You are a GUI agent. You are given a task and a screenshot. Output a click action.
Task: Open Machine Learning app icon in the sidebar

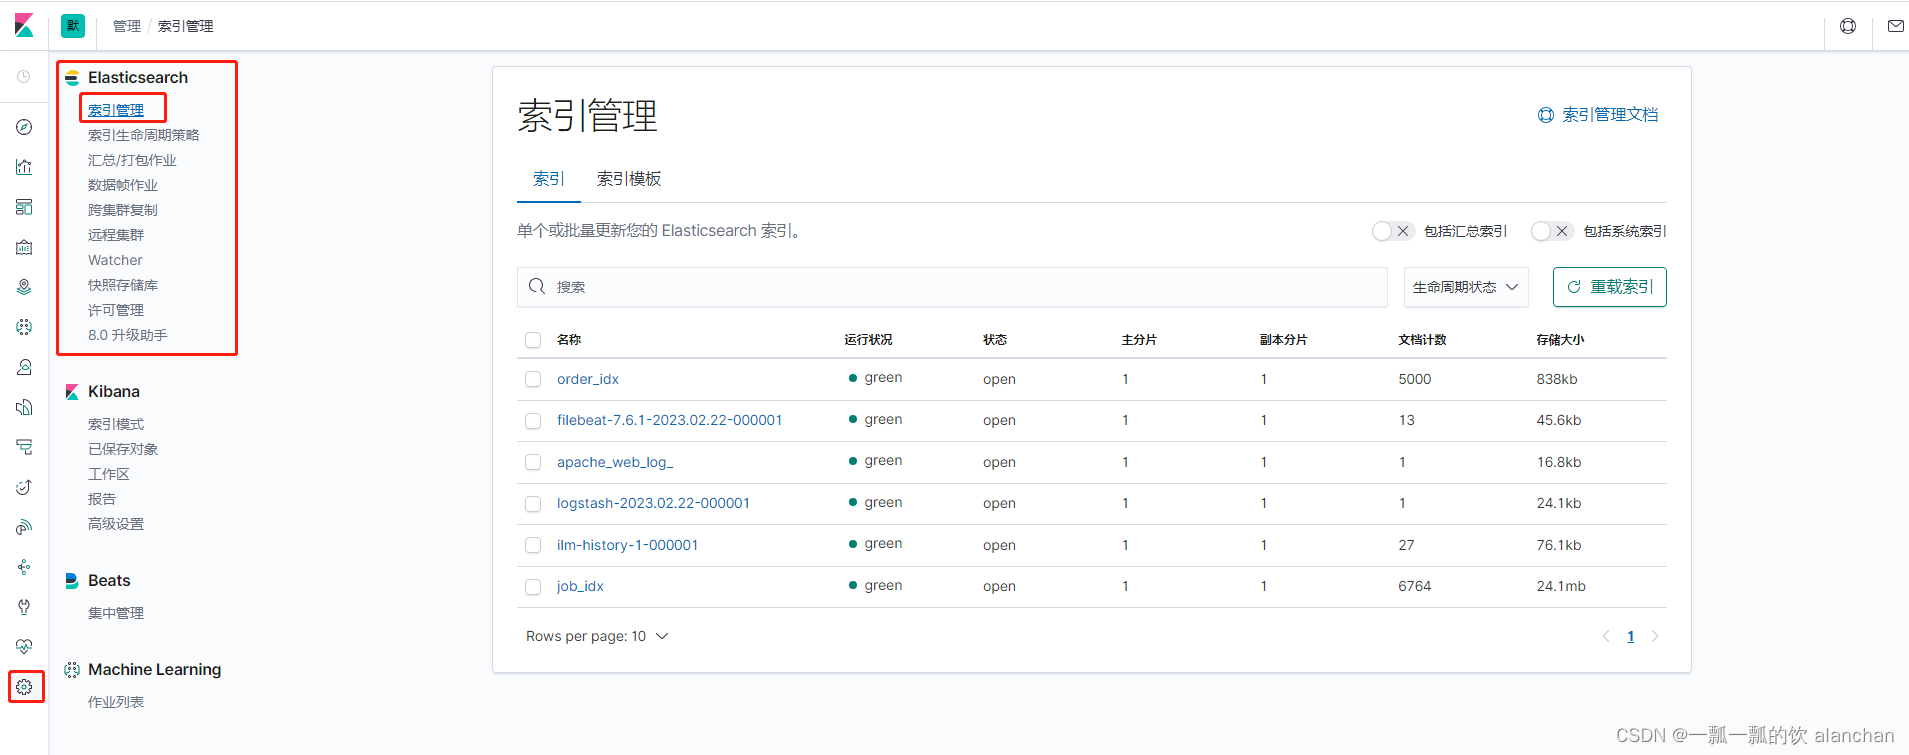24,327
